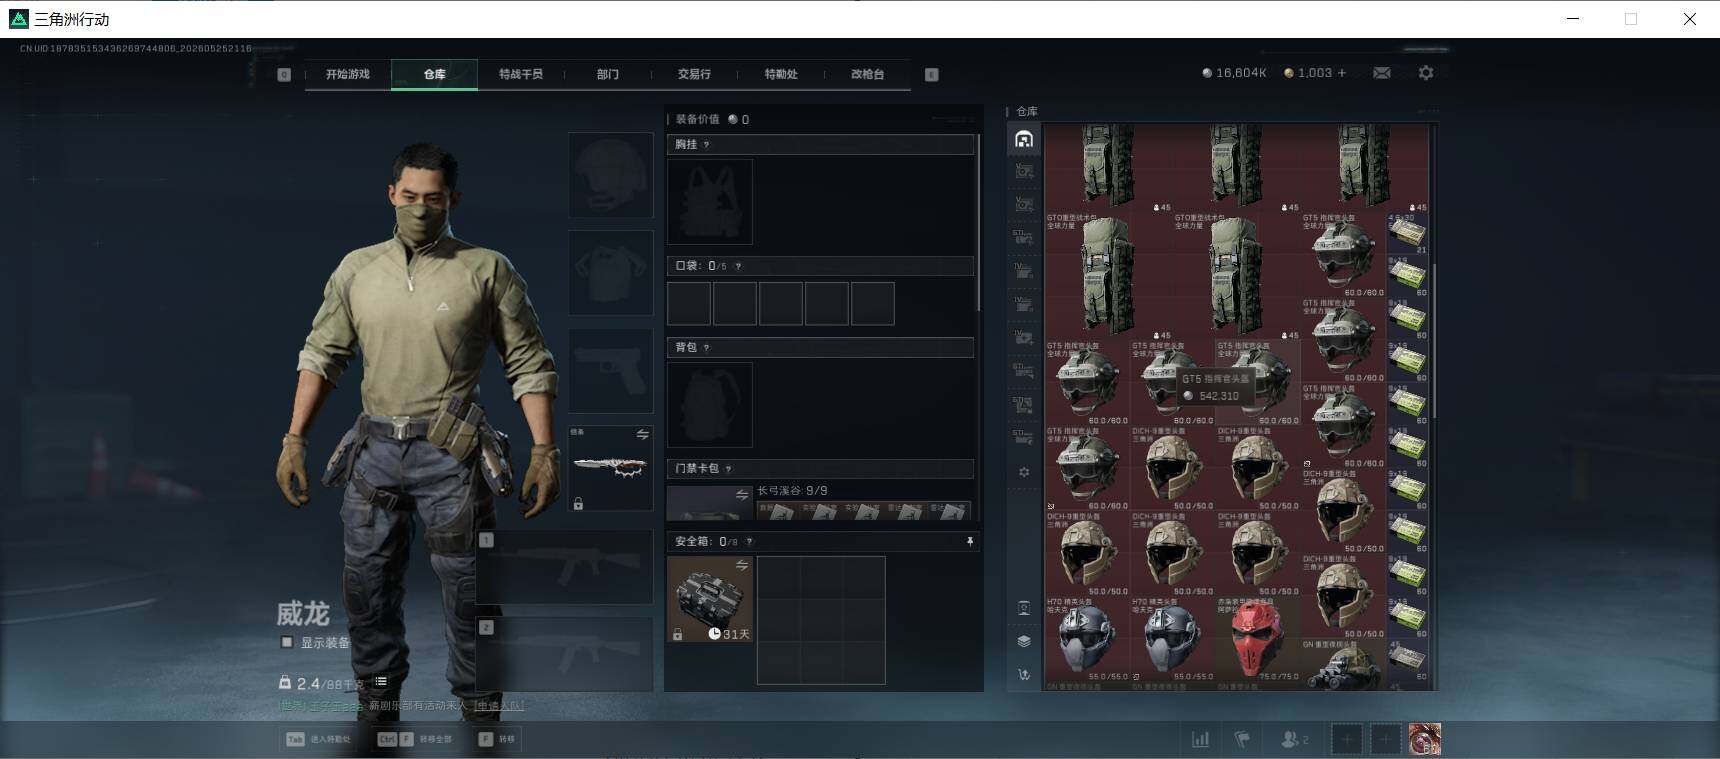Click the Q previous tab key icon

[x=284, y=74]
